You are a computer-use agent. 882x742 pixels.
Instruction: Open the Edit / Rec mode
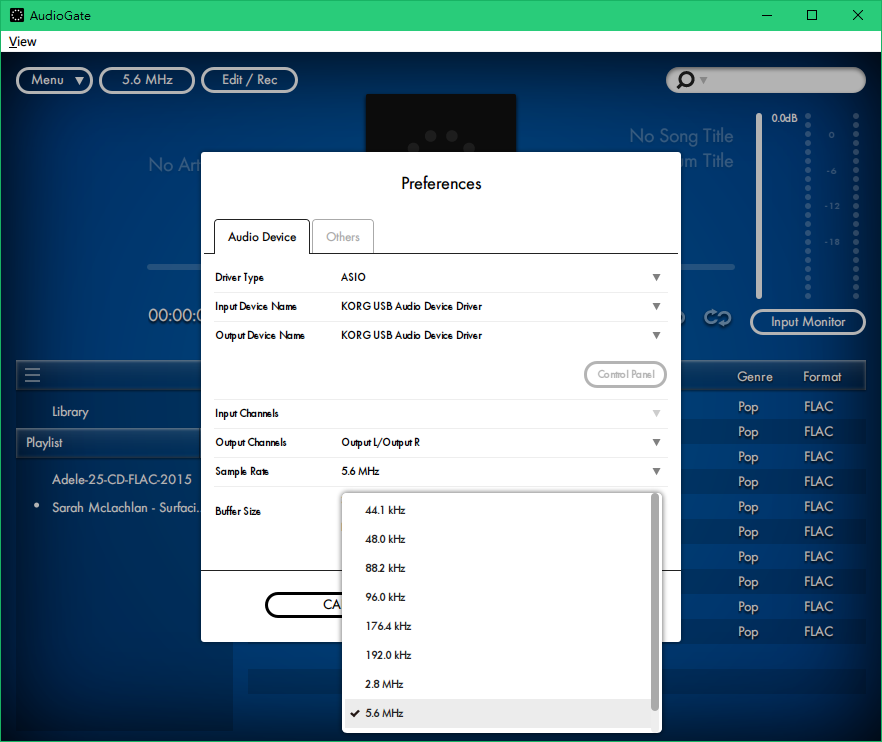pyautogui.click(x=249, y=80)
